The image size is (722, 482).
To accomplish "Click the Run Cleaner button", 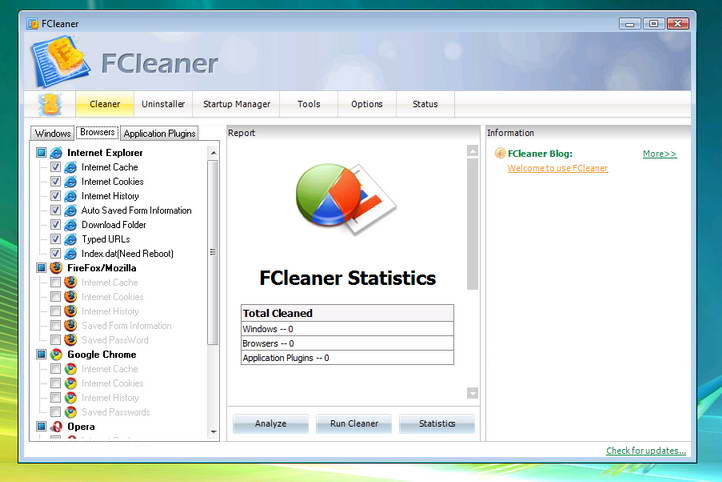I will 354,424.
